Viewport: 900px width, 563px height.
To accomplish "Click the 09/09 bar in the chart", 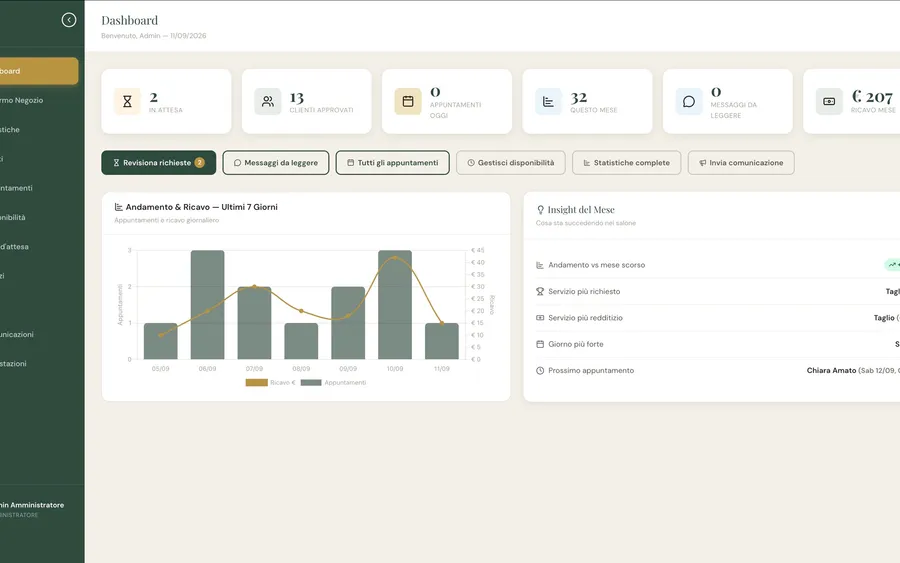I will 348,323.
